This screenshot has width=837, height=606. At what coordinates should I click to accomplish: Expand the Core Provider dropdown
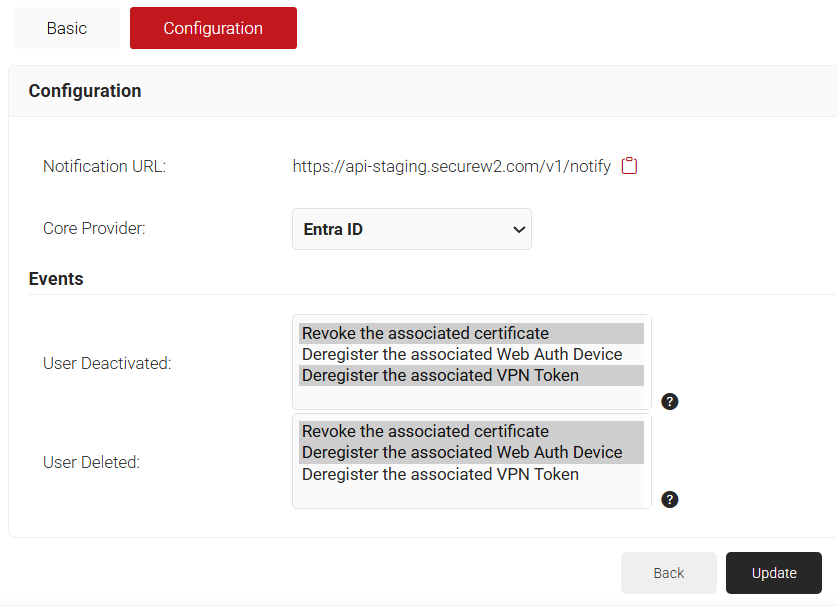click(x=411, y=229)
